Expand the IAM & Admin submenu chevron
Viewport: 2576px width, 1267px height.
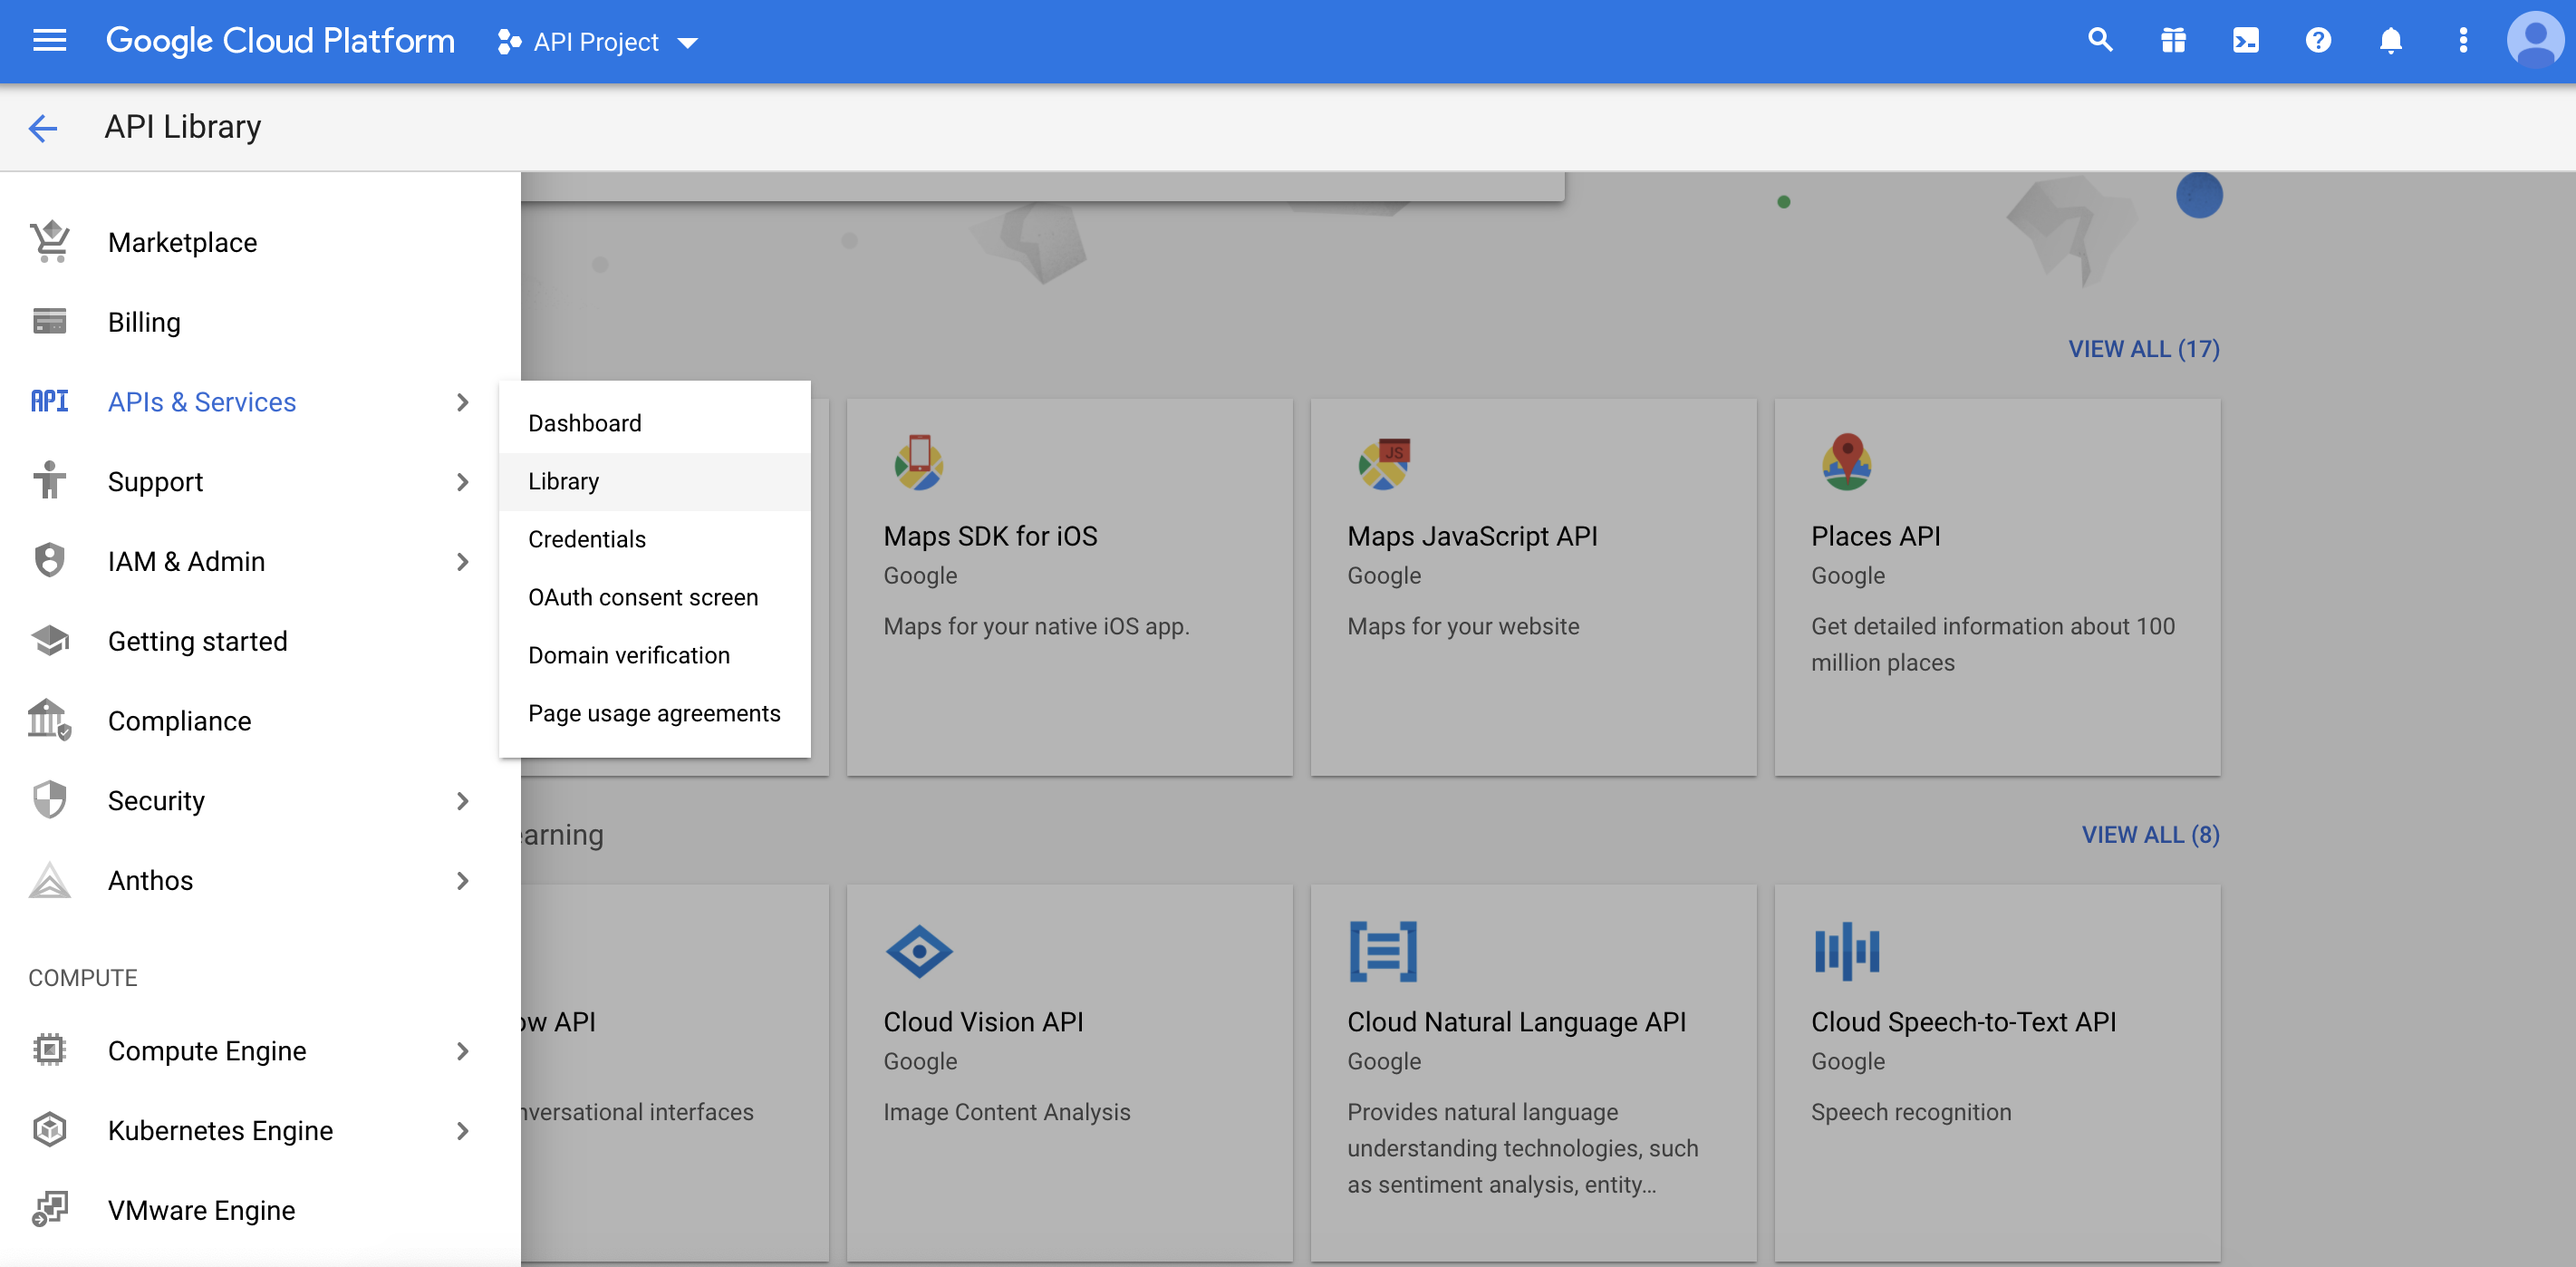point(462,562)
